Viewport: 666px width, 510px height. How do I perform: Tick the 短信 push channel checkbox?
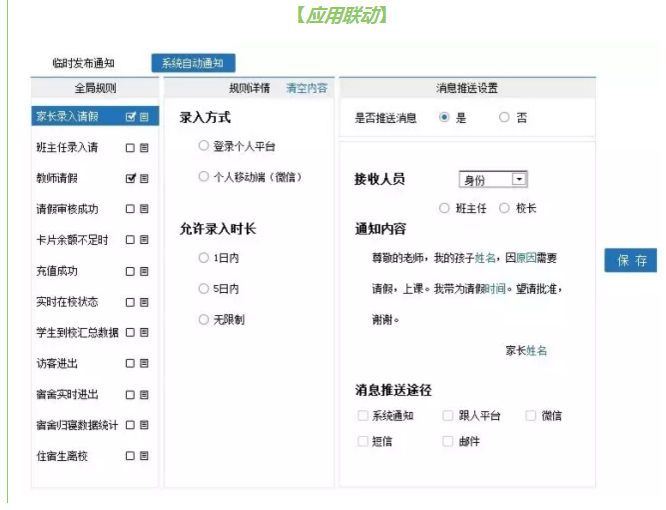click(363, 441)
